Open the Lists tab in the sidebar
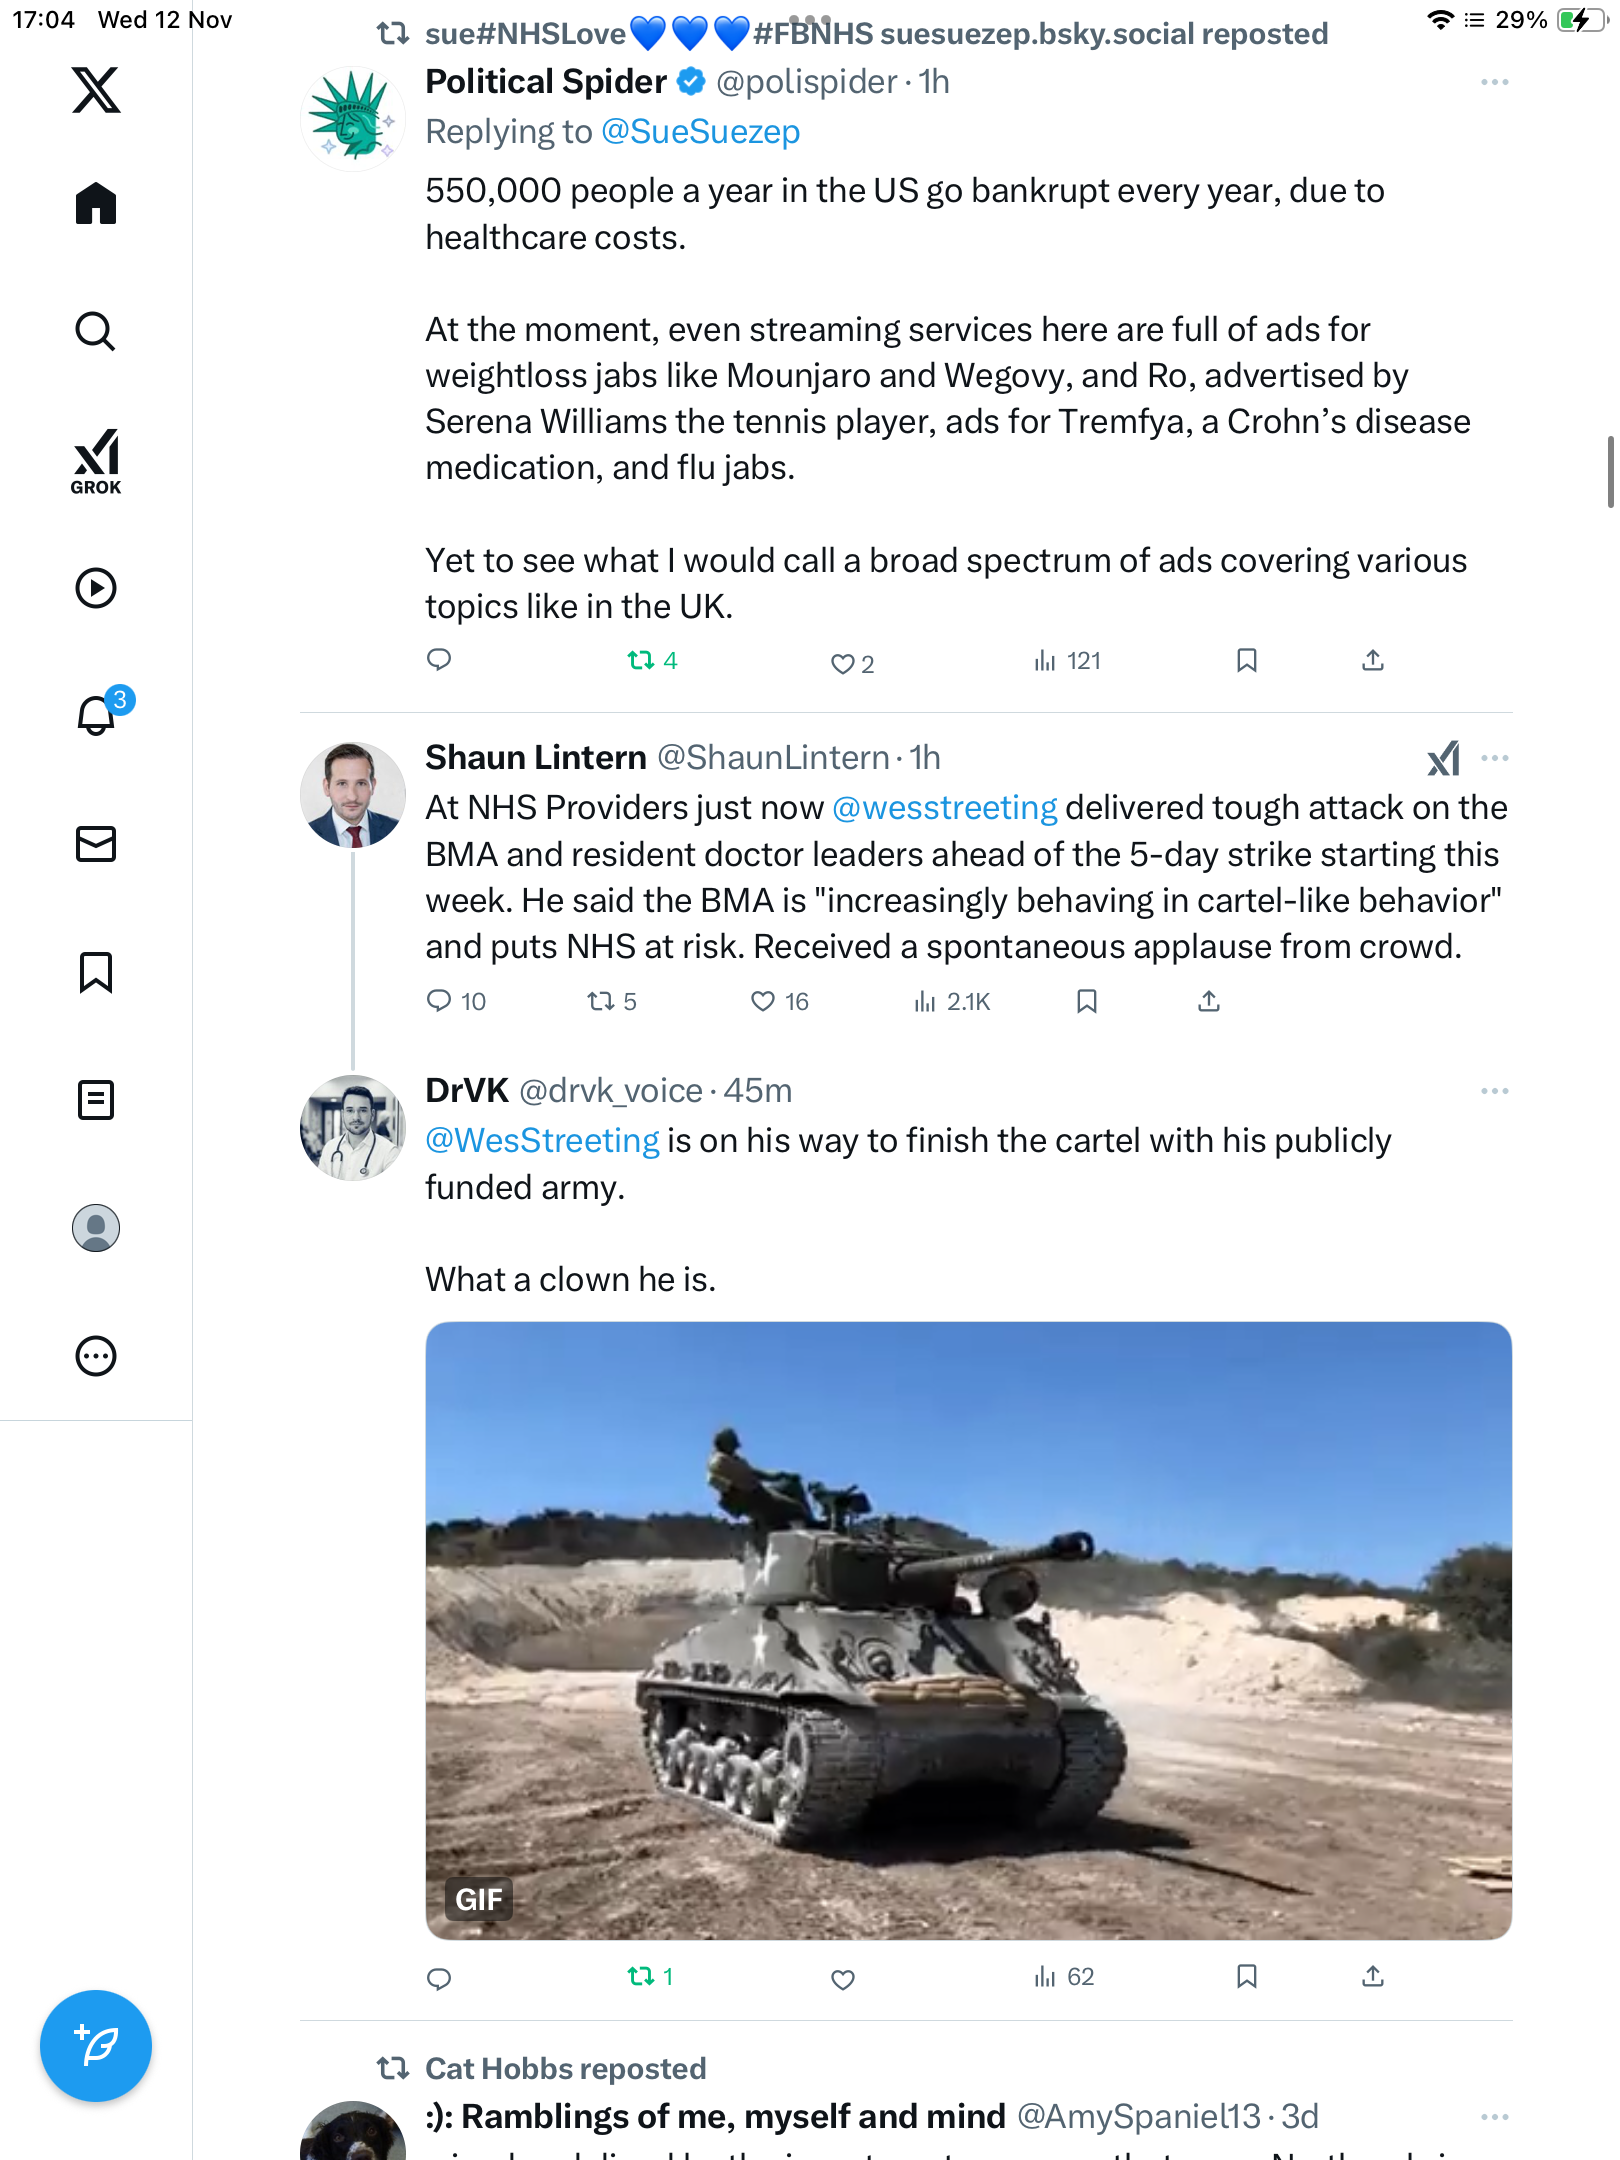 pos(96,1100)
